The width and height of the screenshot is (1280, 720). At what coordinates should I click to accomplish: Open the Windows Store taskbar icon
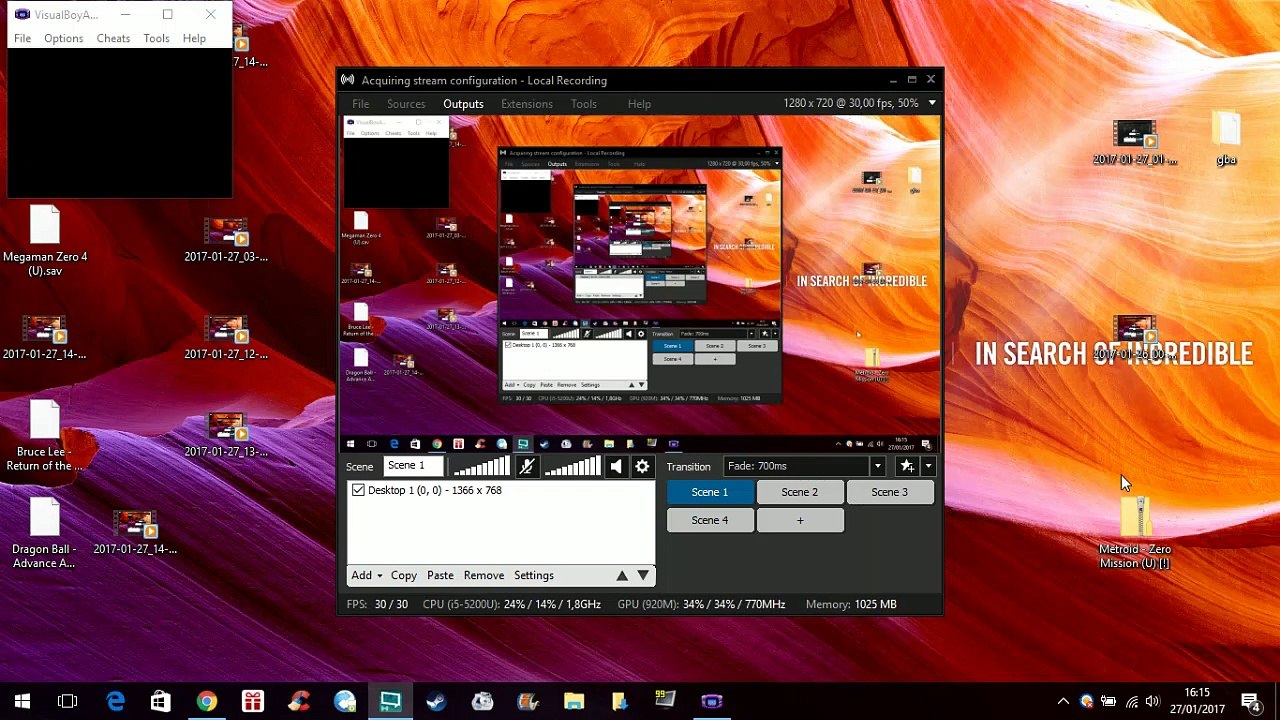click(160, 701)
